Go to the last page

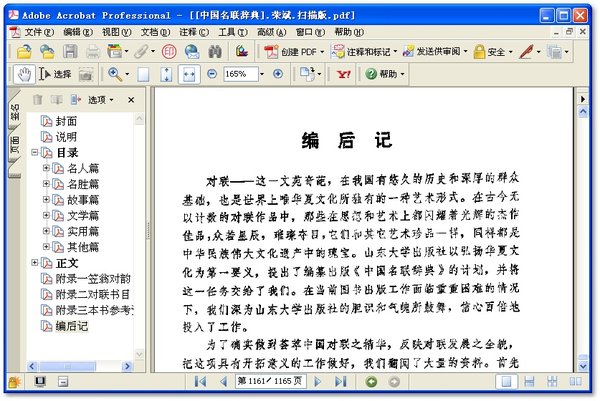[341, 381]
